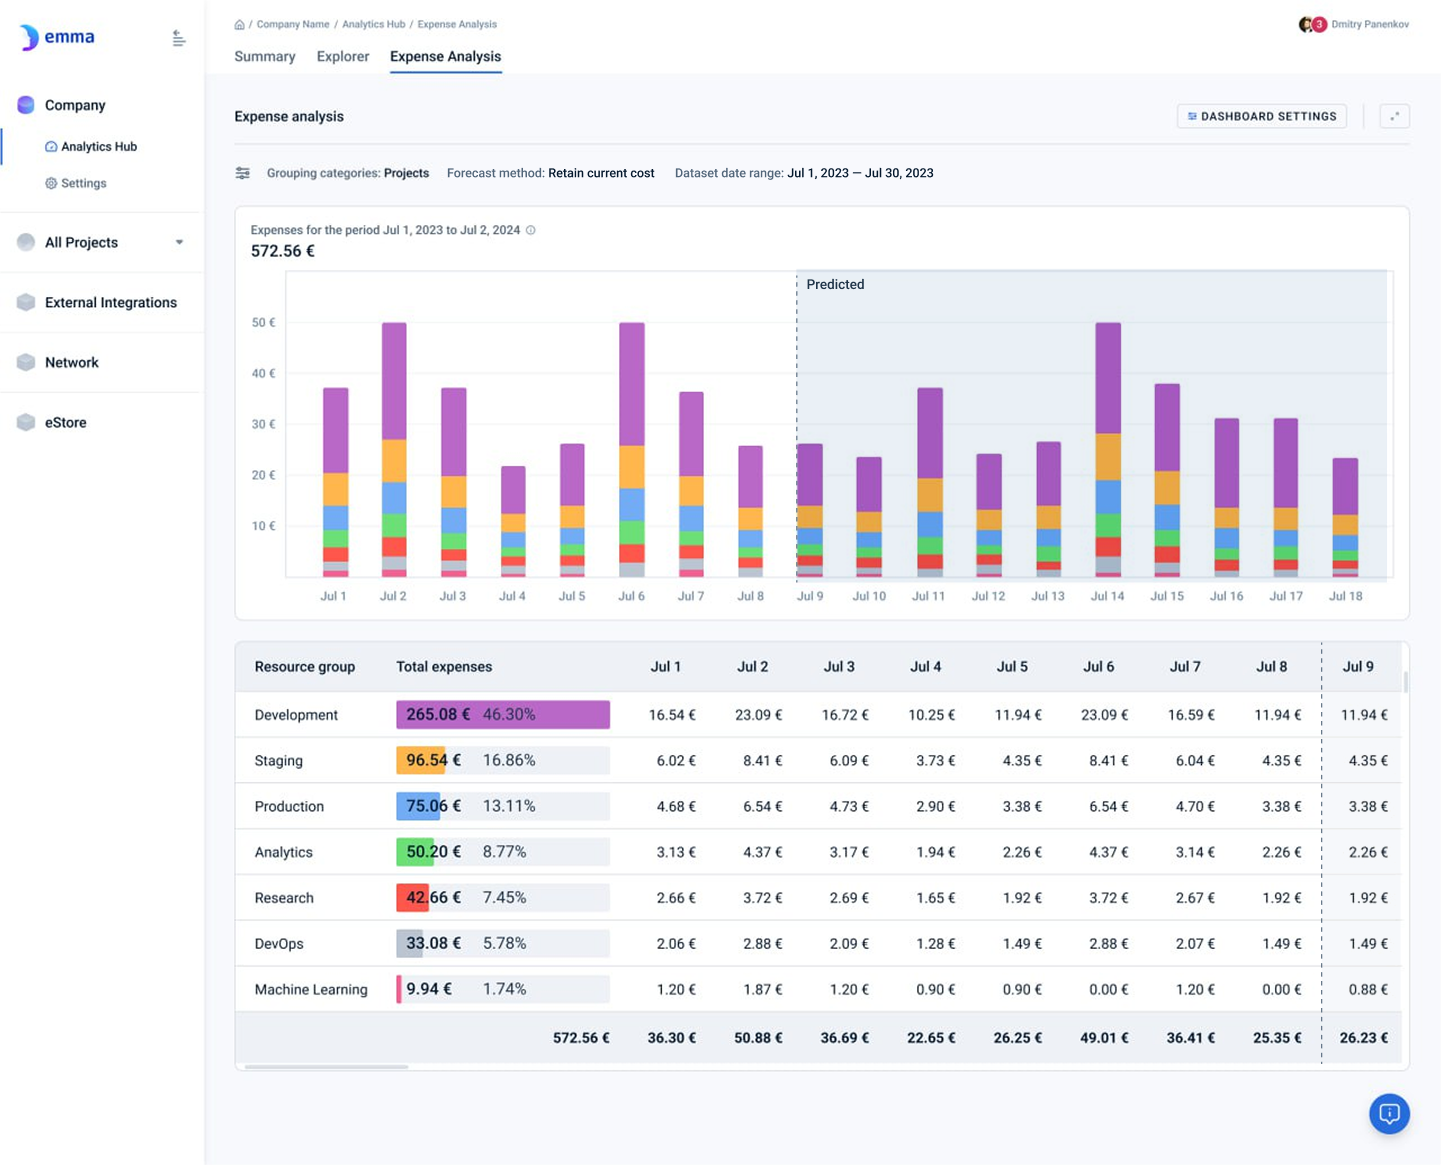Click the blue Production 75.06 € bar

(418, 806)
